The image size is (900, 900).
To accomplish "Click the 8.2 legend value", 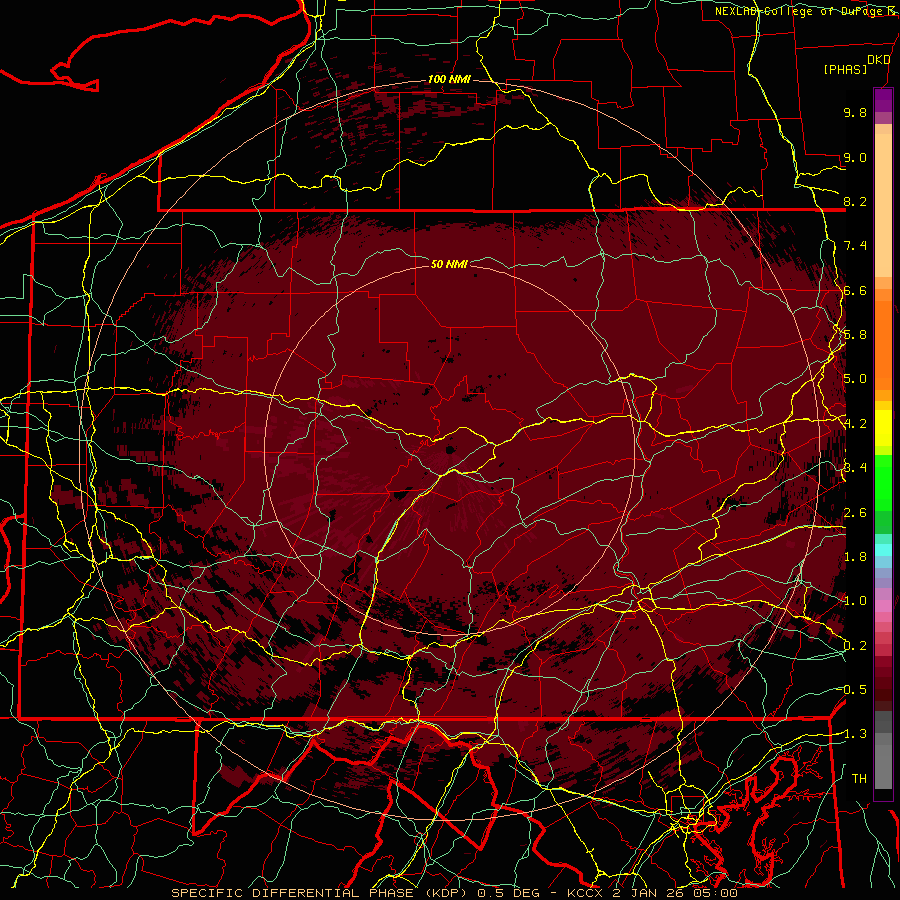I will [855, 201].
